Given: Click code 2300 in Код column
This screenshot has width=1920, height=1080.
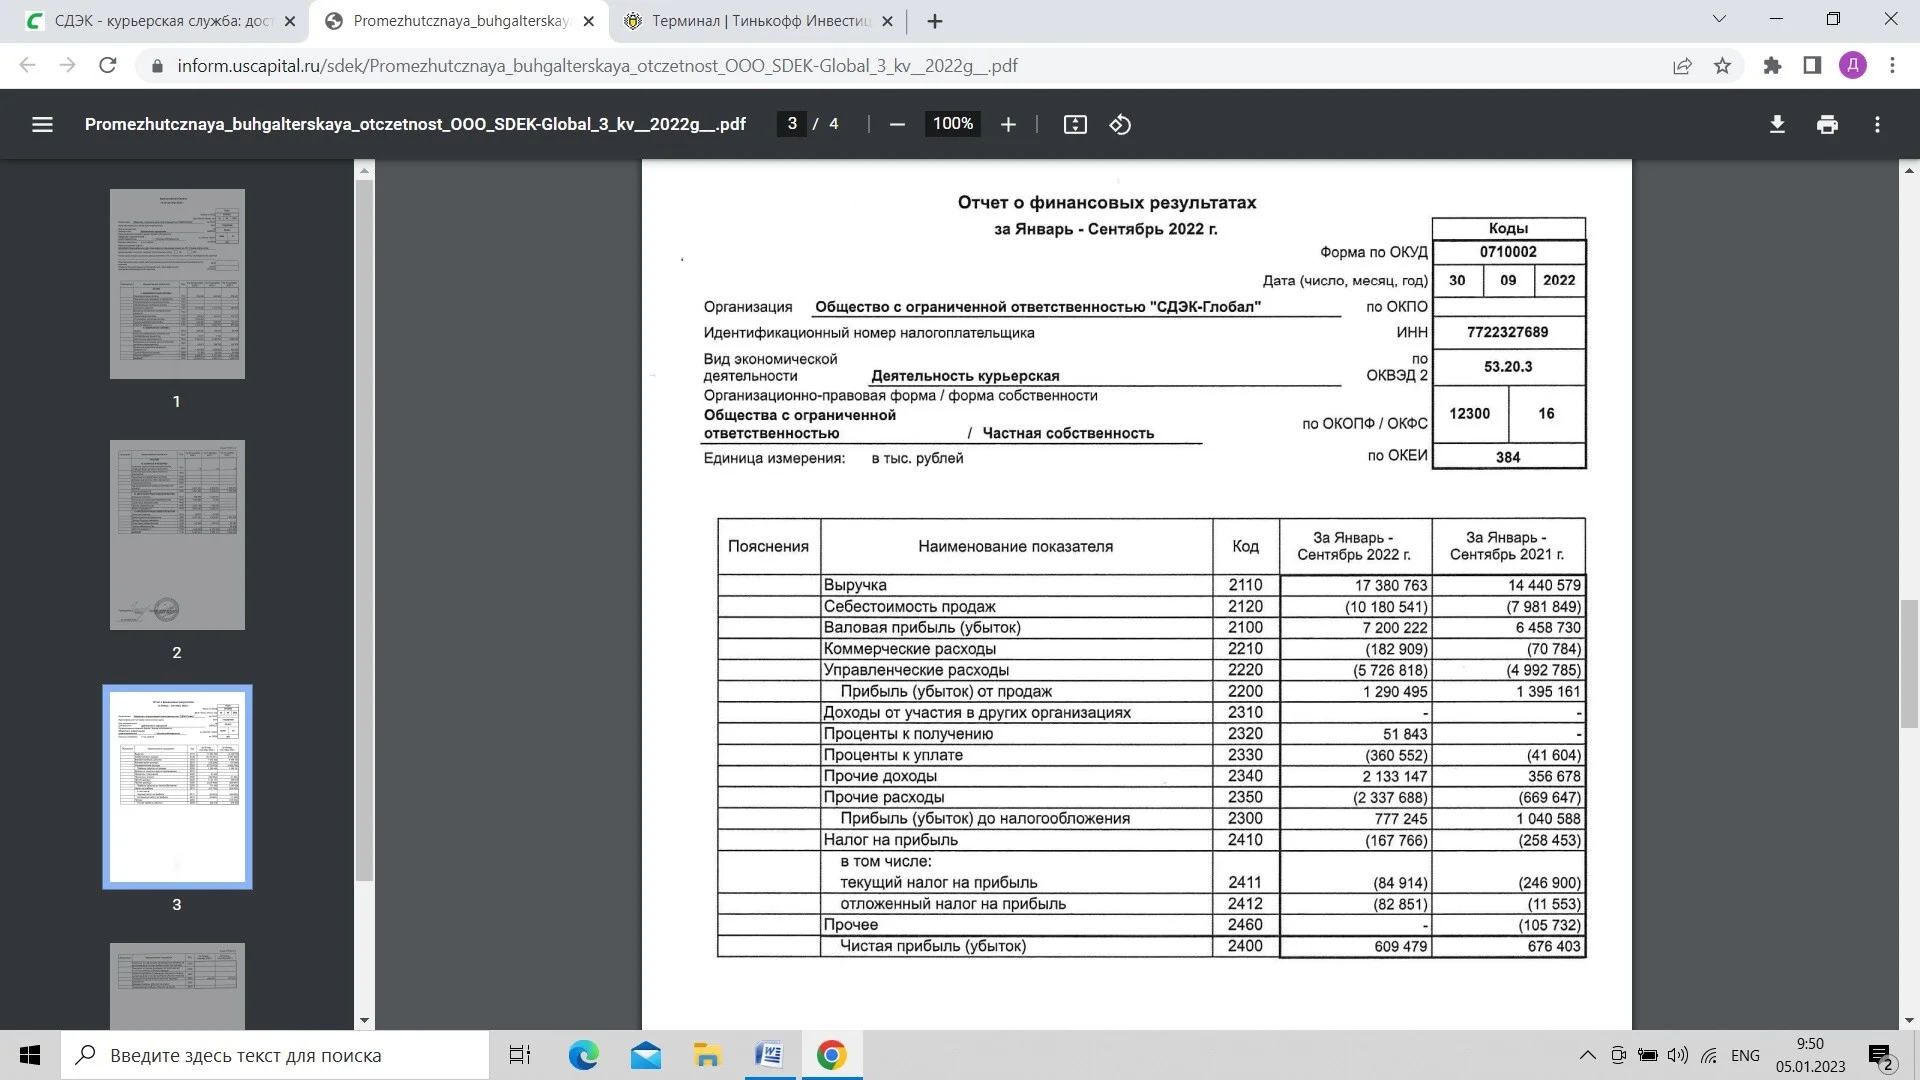Looking at the screenshot, I should [x=1245, y=818].
